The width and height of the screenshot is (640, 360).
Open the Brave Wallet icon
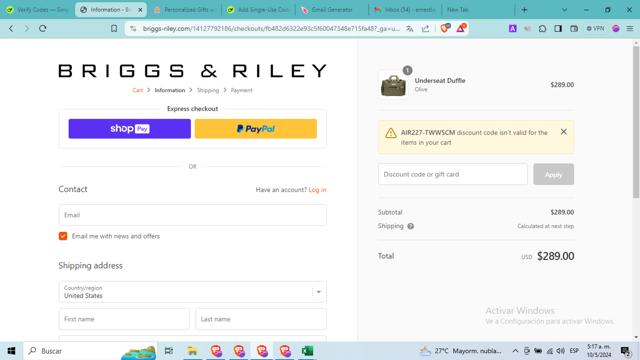pyautogui.click(x=574, y=29)
